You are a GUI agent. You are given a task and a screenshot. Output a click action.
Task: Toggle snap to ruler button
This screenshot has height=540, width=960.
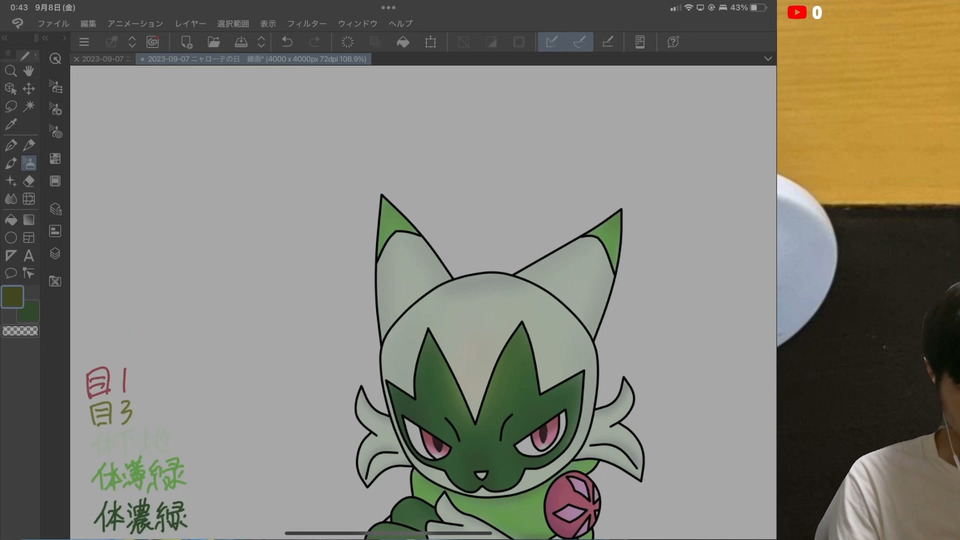tap(550, 42)
